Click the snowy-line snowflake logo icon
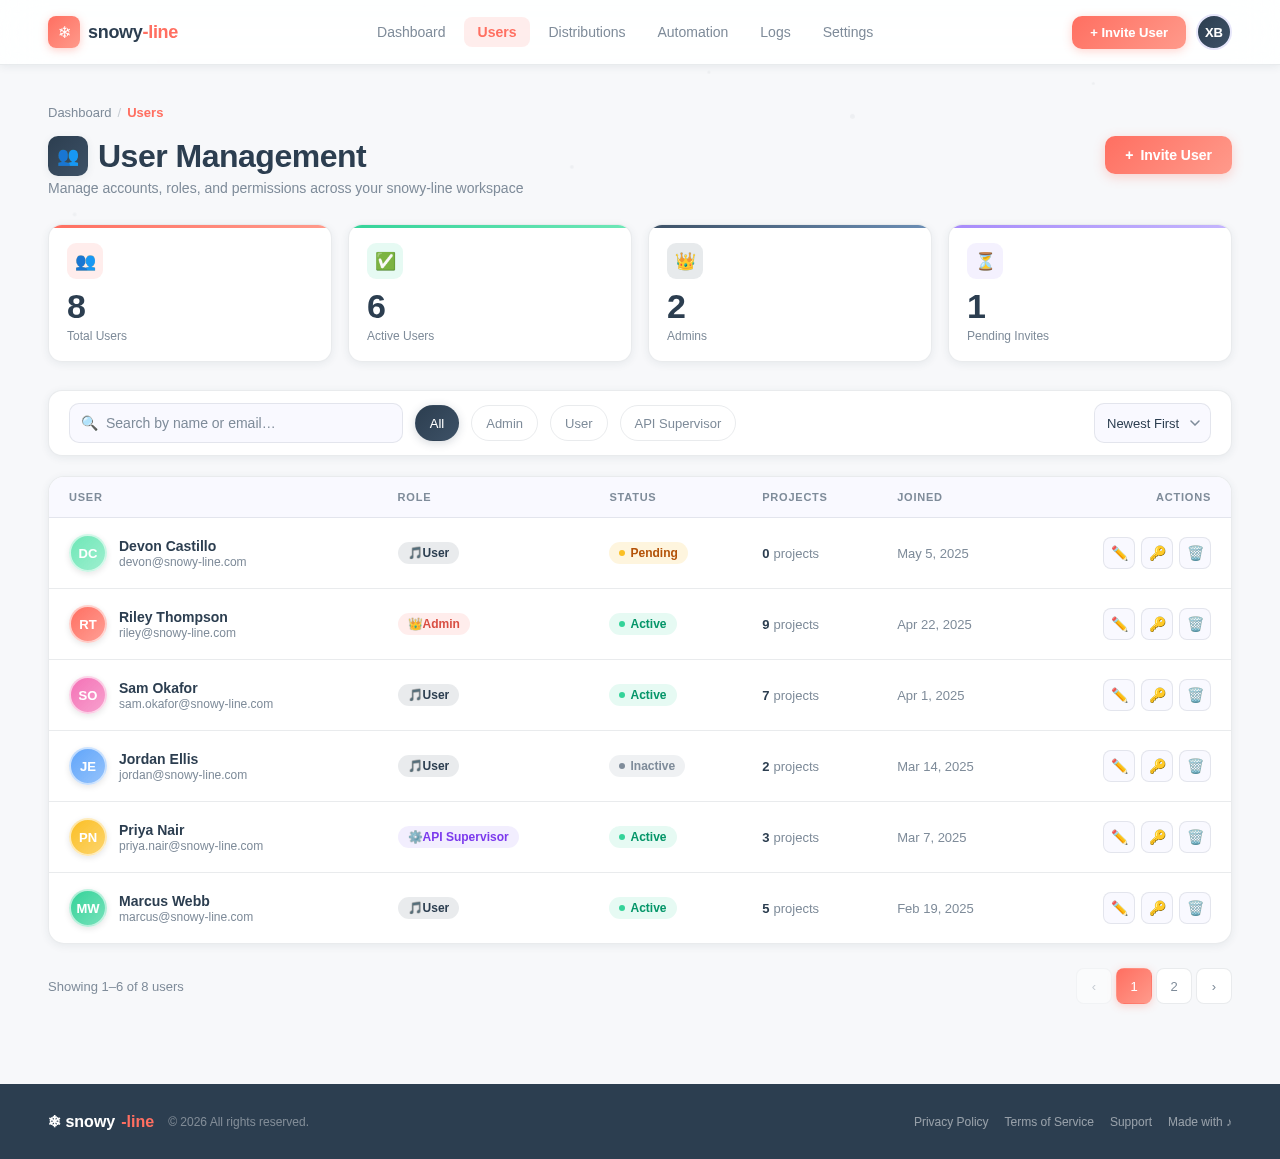The height and width of the screenshot is (1159, 1280). click(62, 32)
